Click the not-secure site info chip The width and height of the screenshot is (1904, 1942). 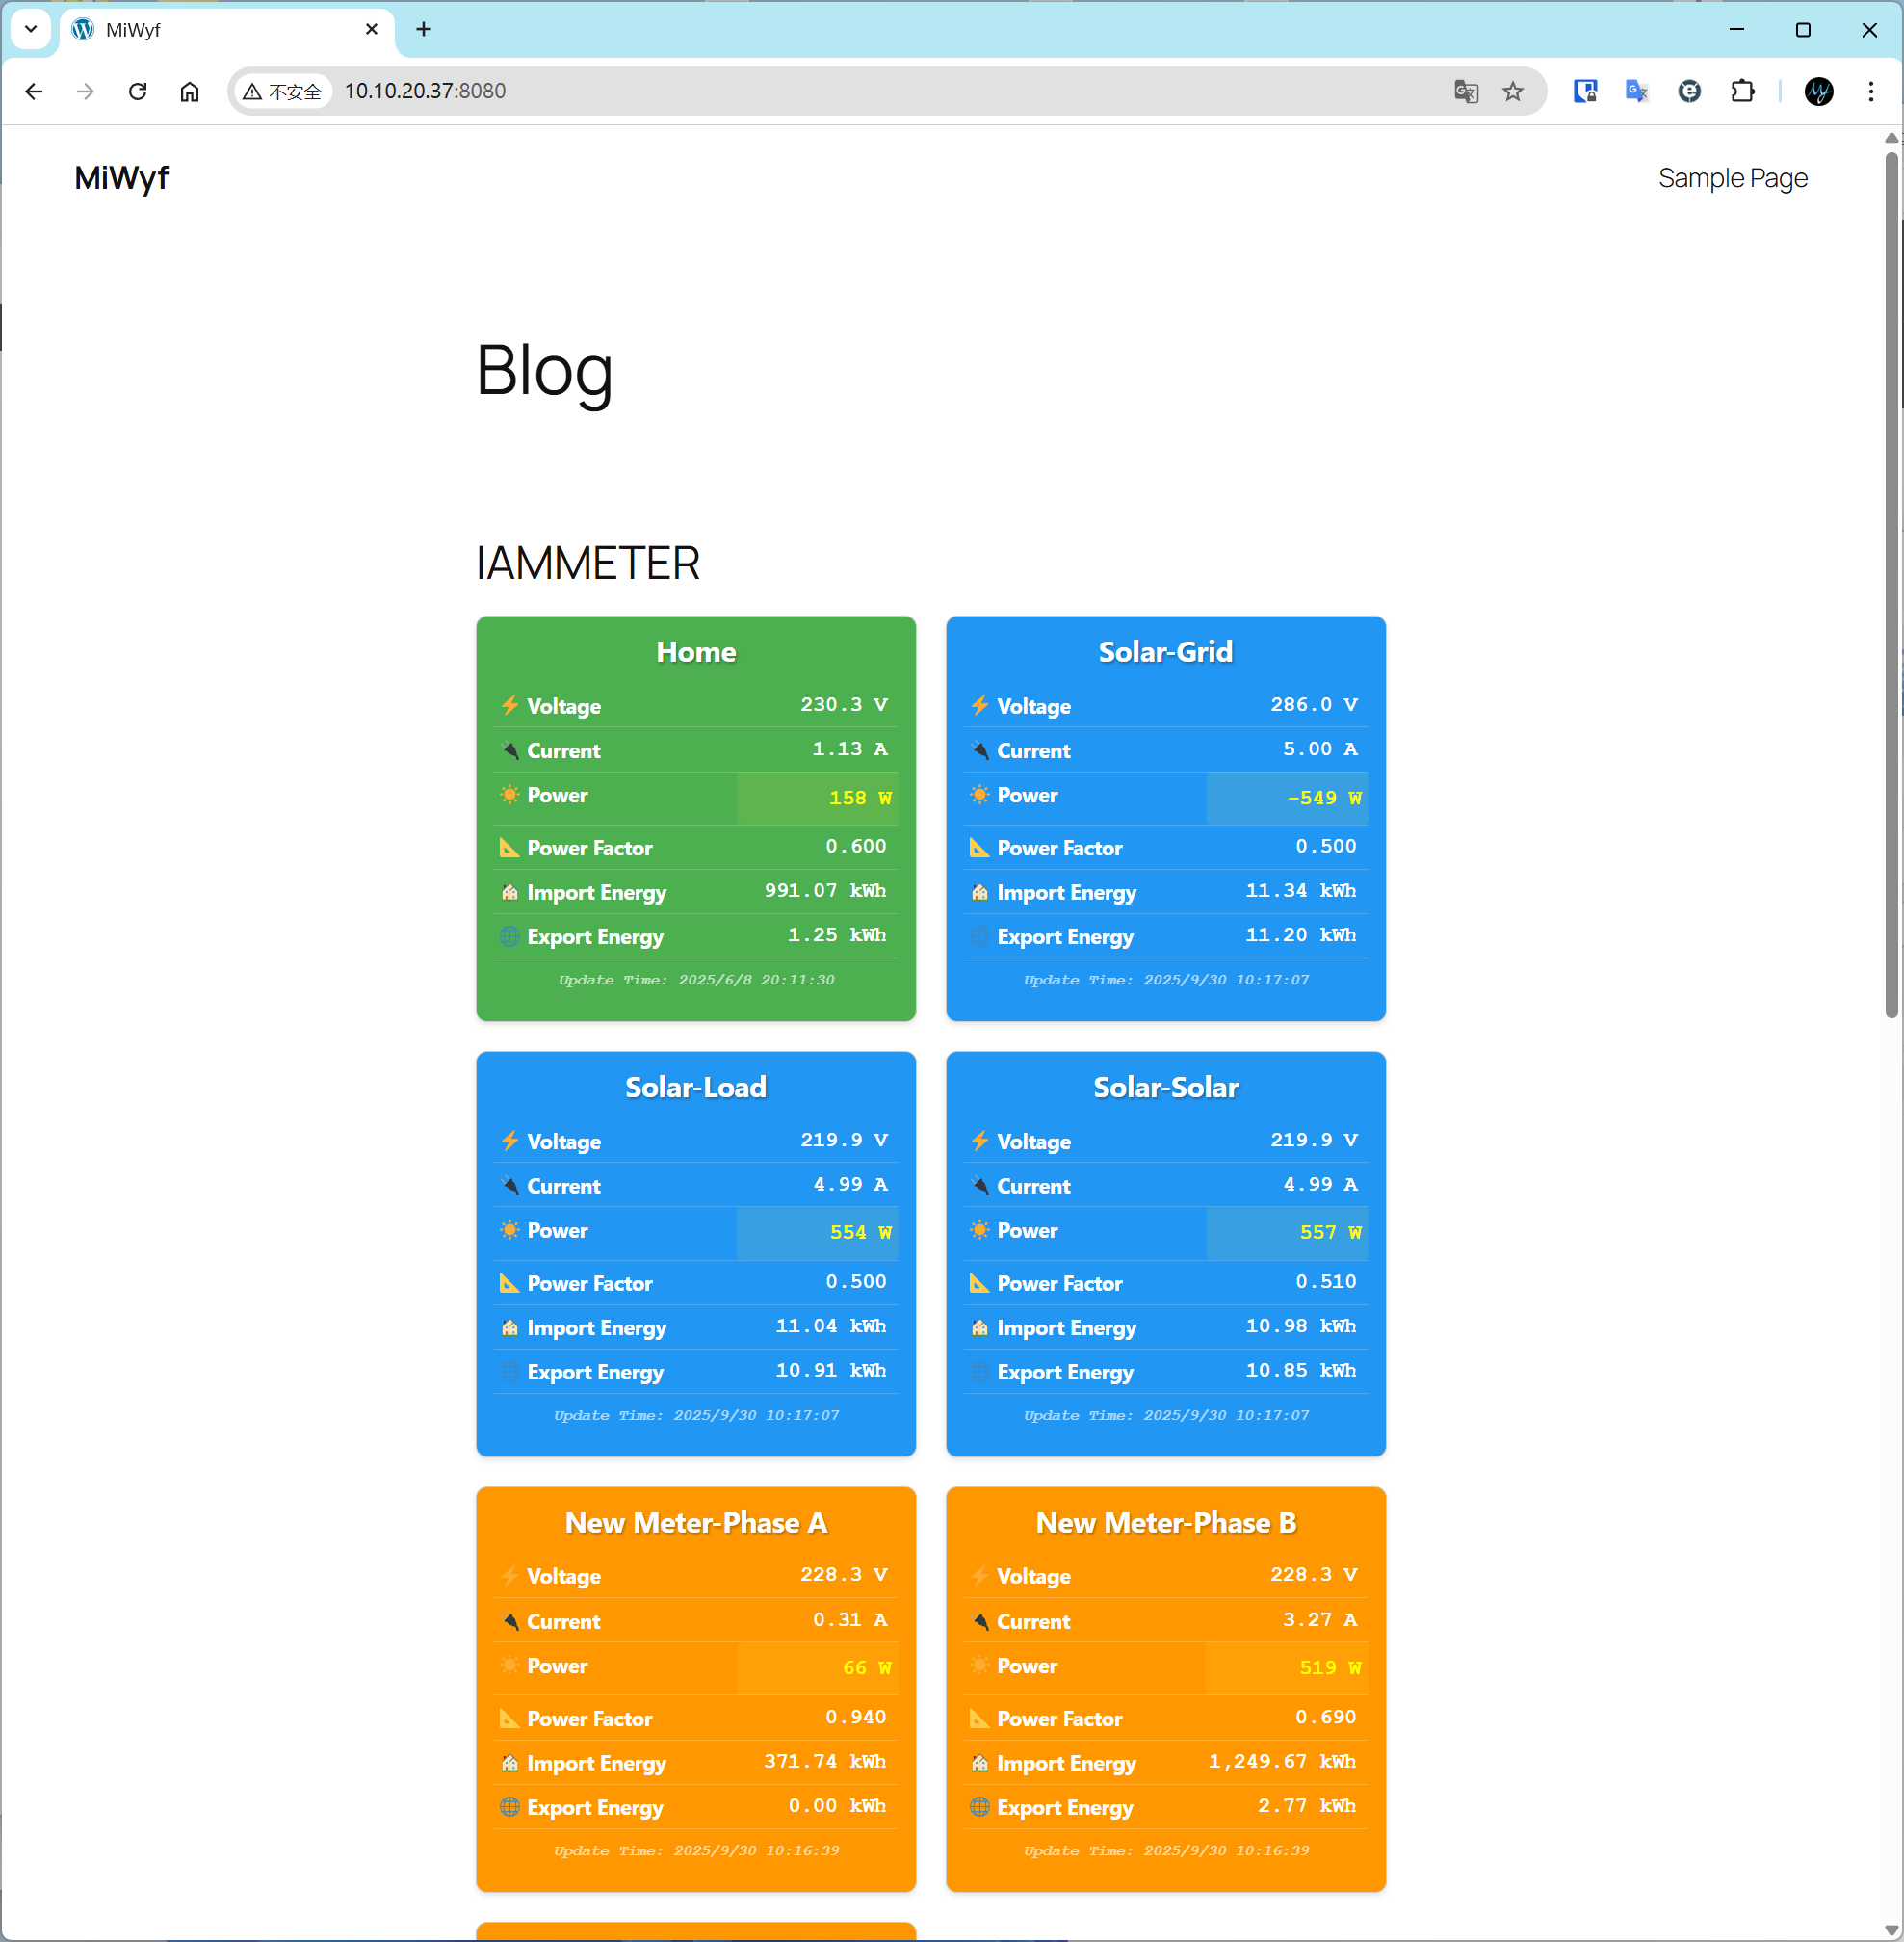coord(283,91)
